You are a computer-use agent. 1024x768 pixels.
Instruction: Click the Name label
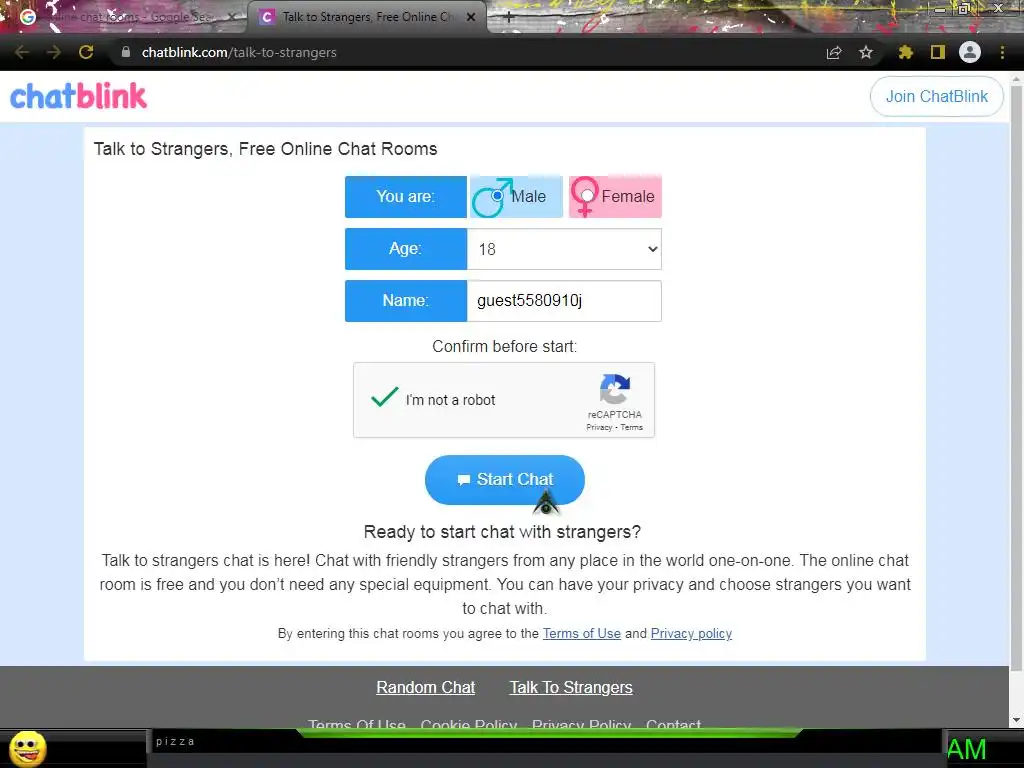(406, 300)
